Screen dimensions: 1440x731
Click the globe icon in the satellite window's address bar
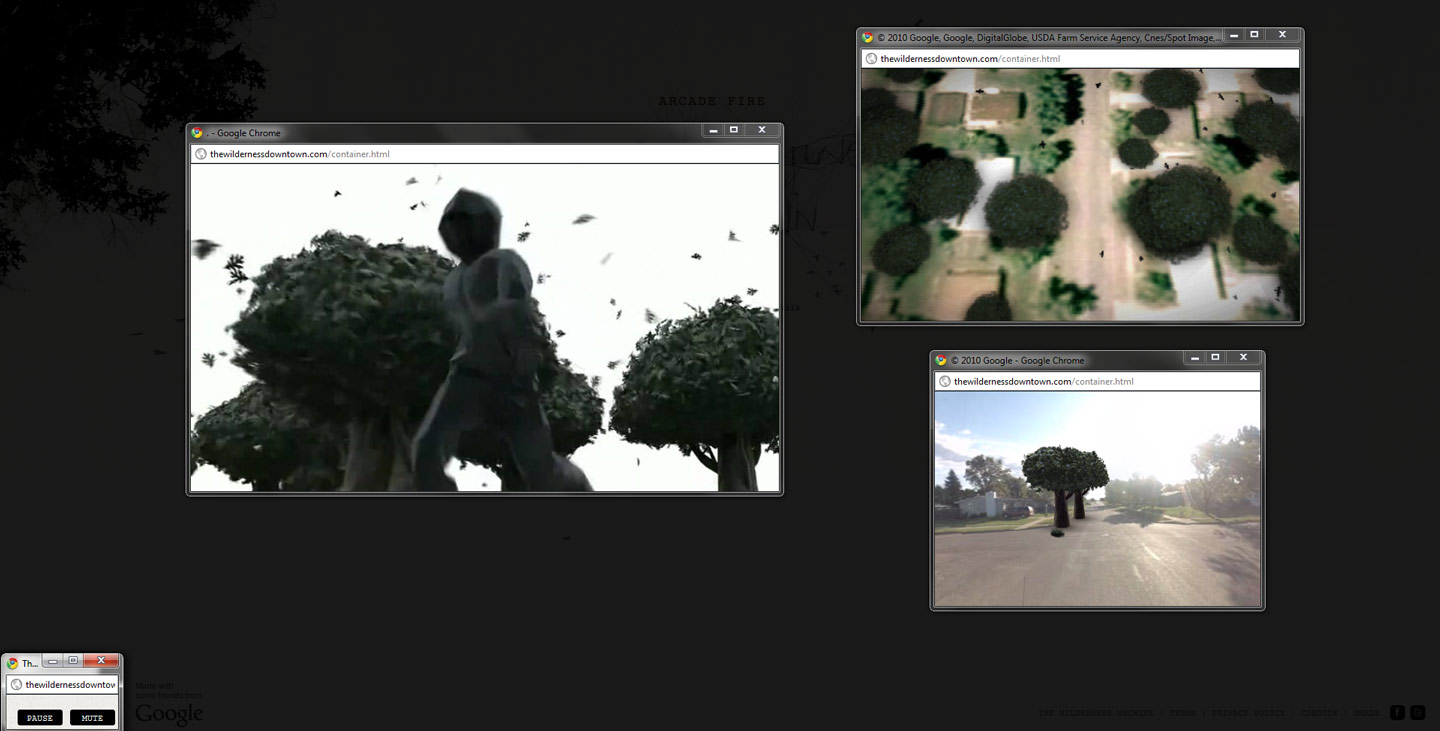pyautogui.click(x=872, y=59)
